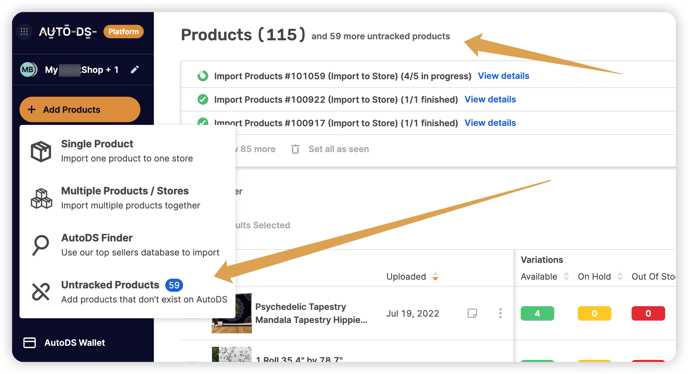Select Untracked Products menu entry
Screen dimensions: 688x374
127,291
